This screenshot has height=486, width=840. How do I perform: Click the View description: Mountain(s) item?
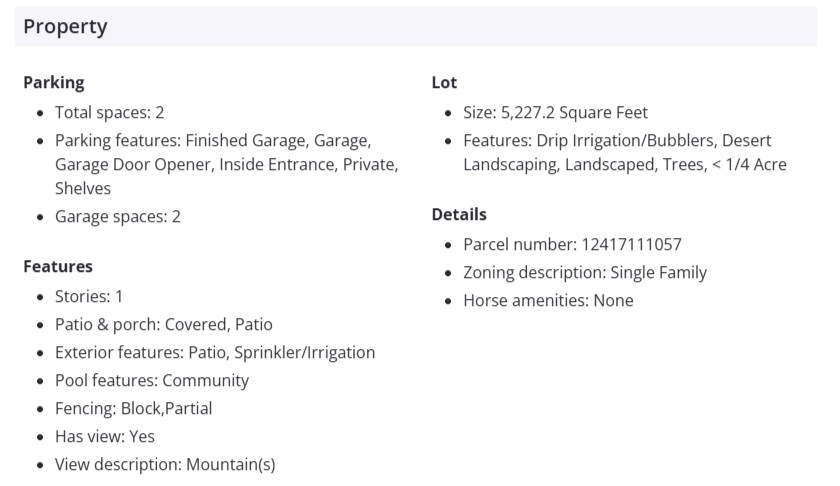165,464
